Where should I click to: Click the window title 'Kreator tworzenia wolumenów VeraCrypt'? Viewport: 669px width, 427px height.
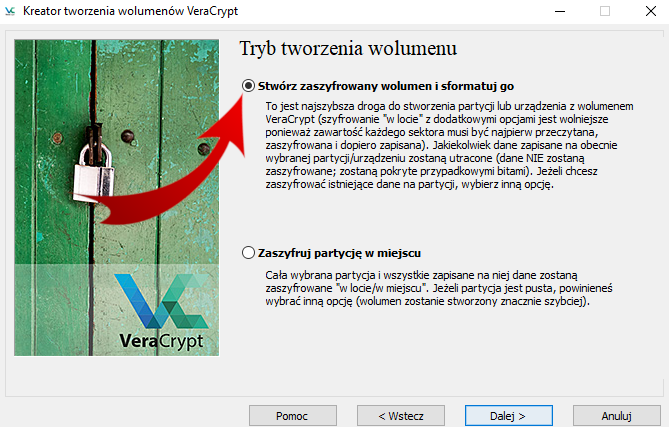131,11
